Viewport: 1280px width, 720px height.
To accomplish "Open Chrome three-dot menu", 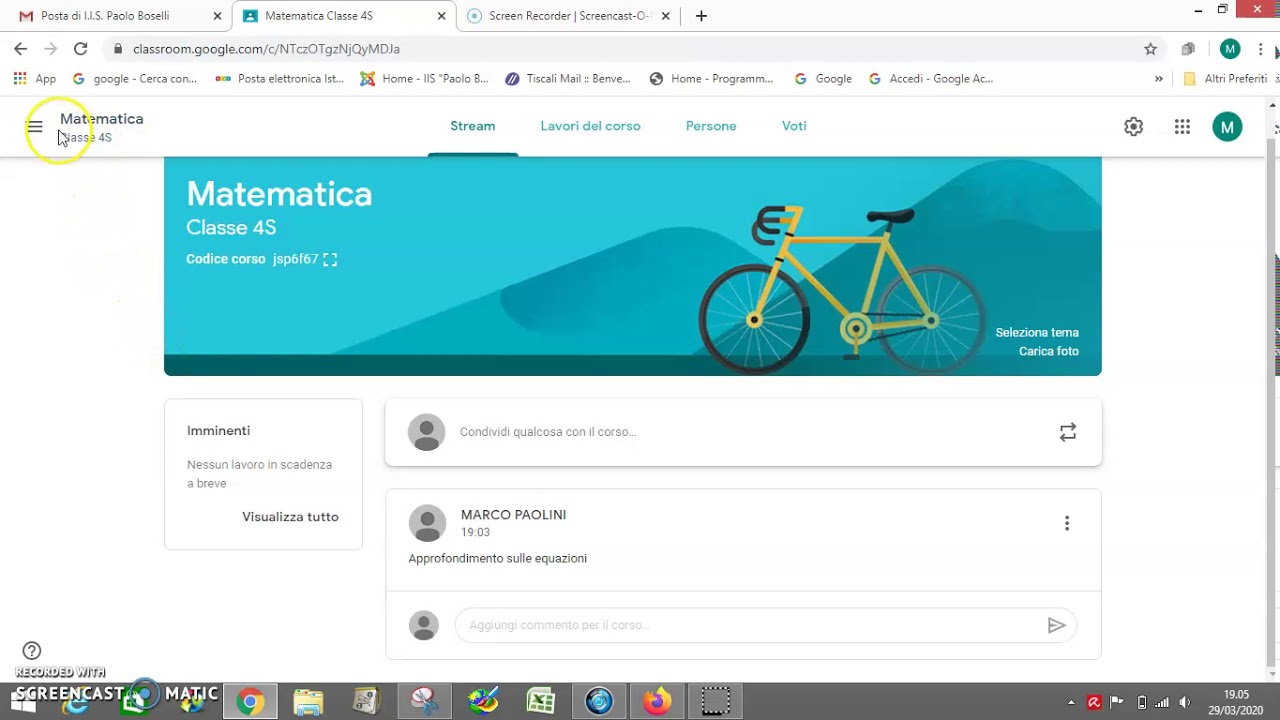I will [x=1261, y=49].
